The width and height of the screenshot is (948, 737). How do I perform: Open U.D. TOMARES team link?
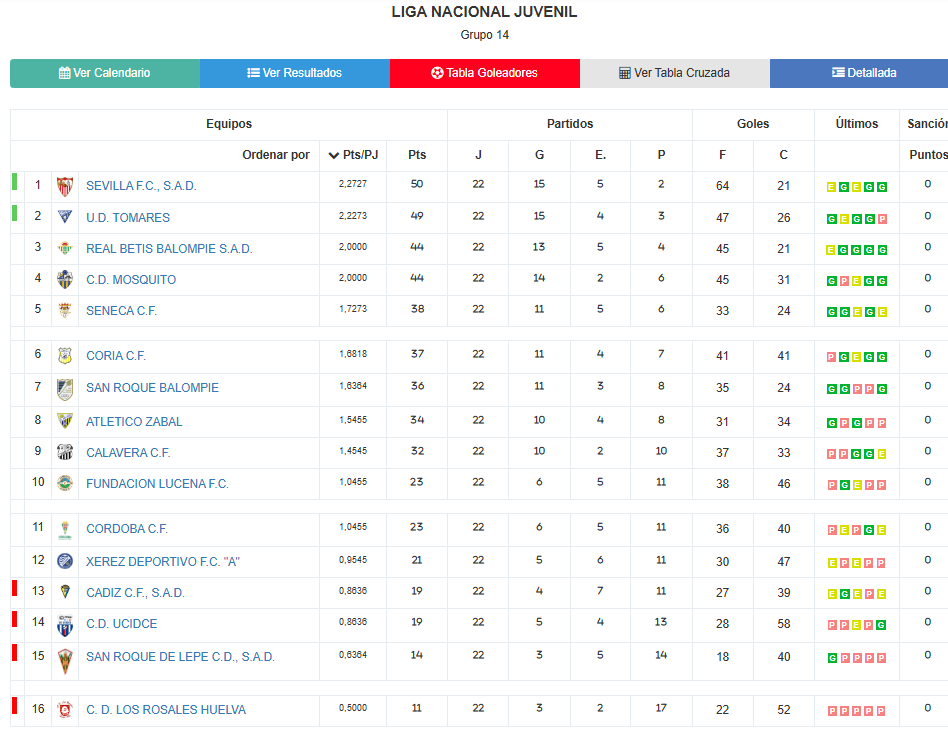point(128,218)
